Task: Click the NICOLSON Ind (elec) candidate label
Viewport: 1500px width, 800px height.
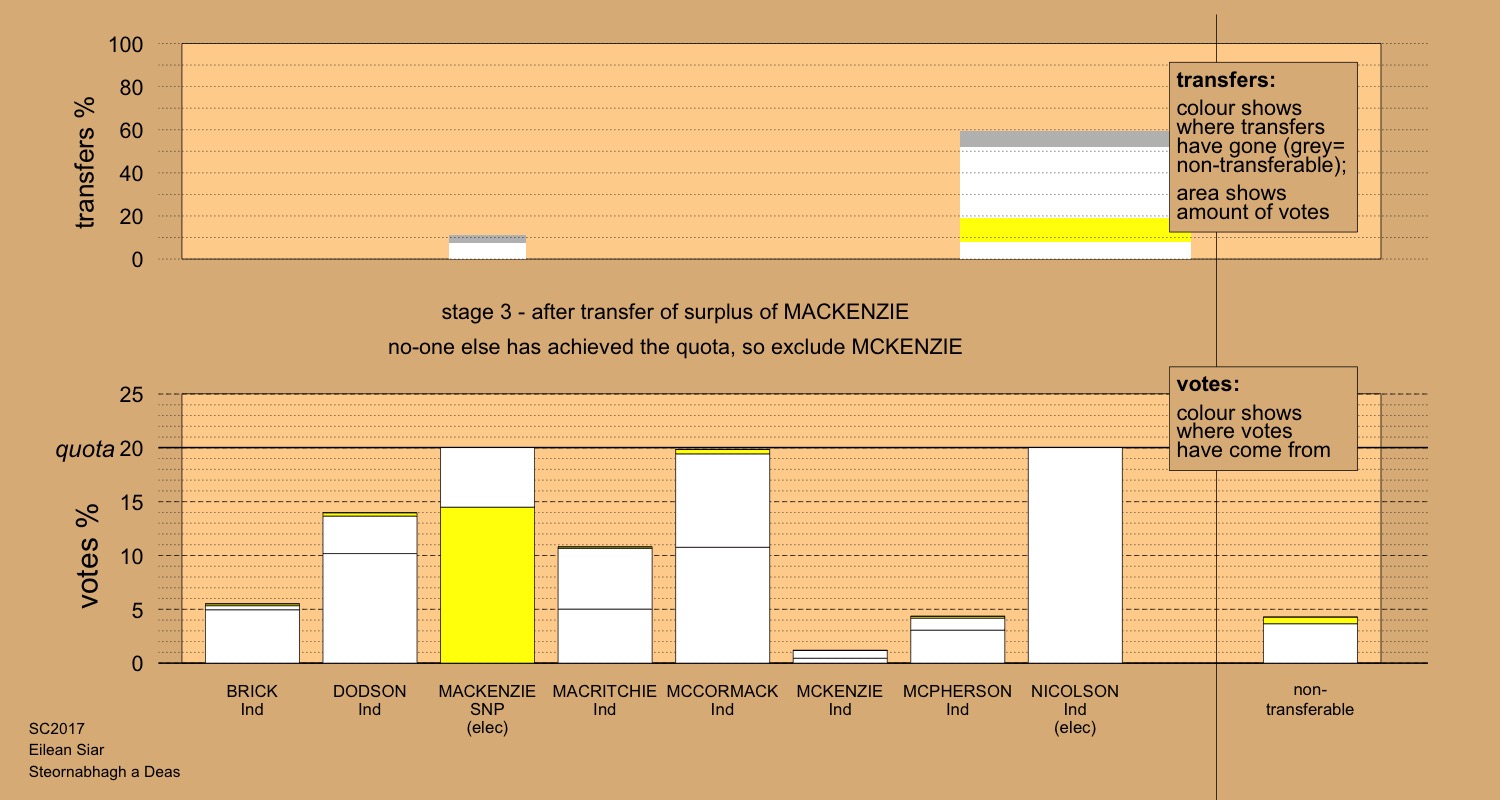Action: click(1075, 710)
